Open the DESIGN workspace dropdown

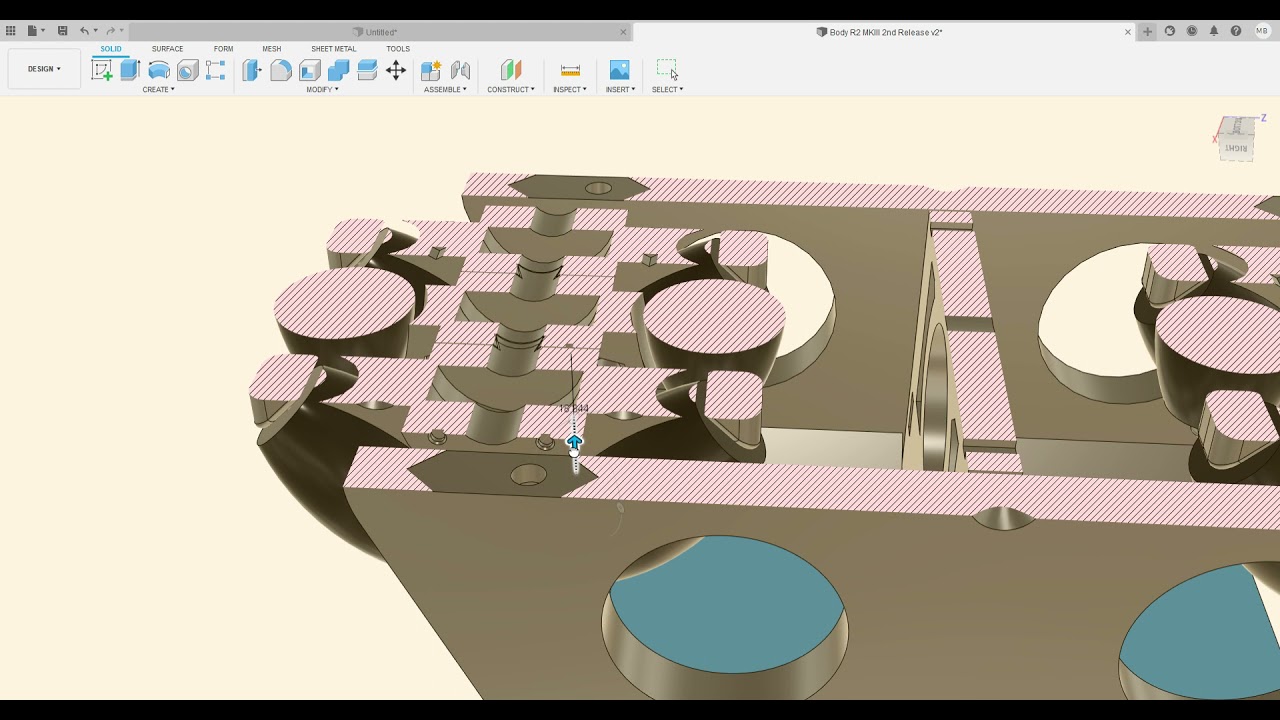coord(44,69)
